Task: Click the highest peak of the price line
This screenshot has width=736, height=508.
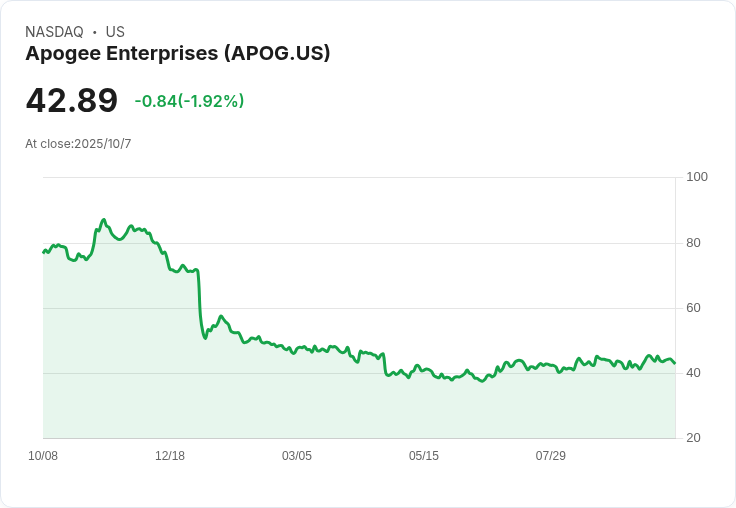Action: pyautogui.click(x=103, y=219)
